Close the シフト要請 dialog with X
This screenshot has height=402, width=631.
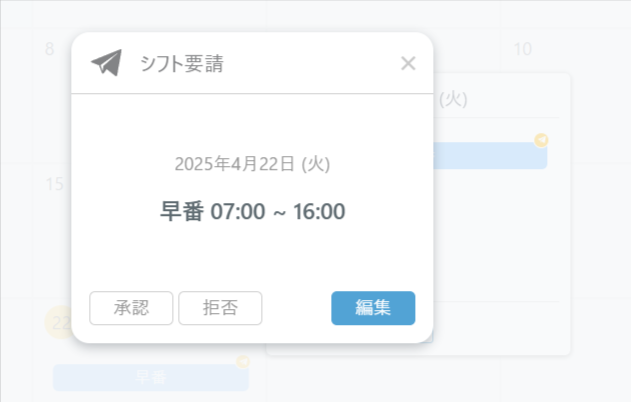408,64
